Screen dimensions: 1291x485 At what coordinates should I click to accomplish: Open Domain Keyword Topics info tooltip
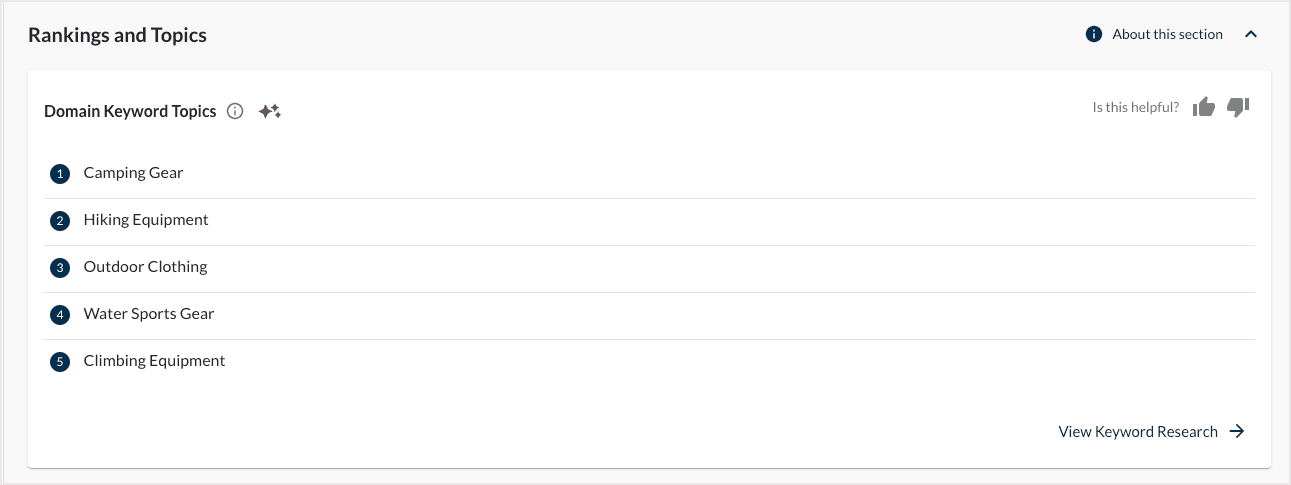(x=235, y=112)
